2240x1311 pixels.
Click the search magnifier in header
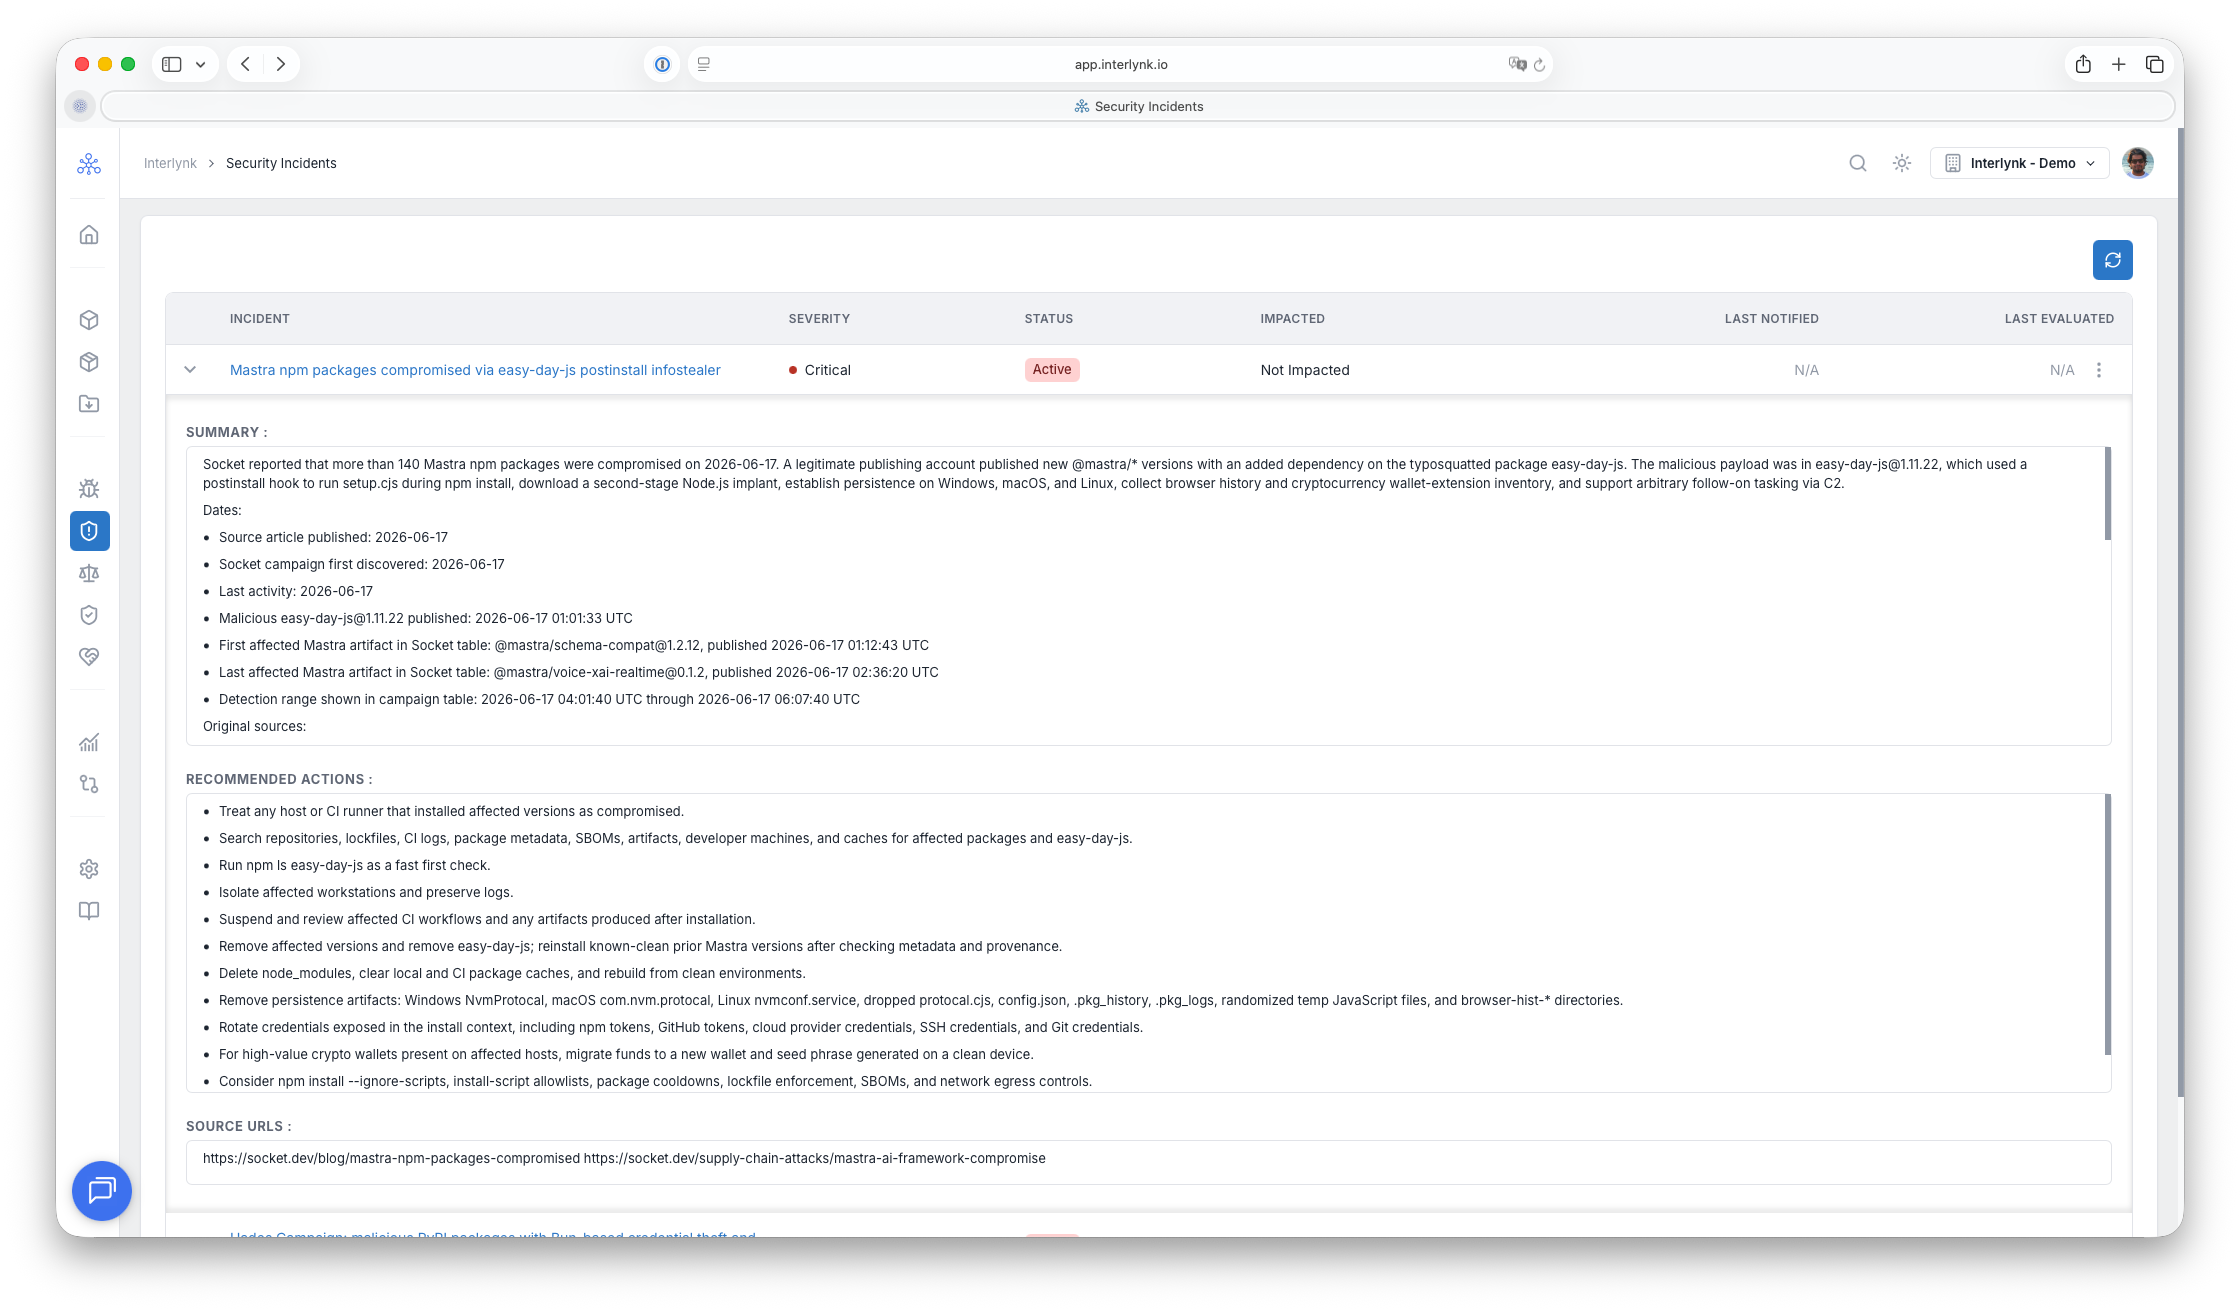coord(1858,163)
